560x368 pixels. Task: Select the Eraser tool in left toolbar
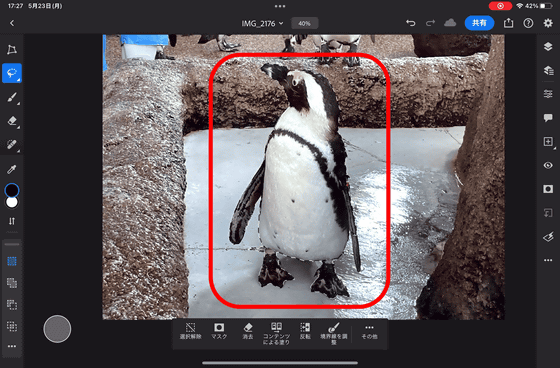(12, 121)
